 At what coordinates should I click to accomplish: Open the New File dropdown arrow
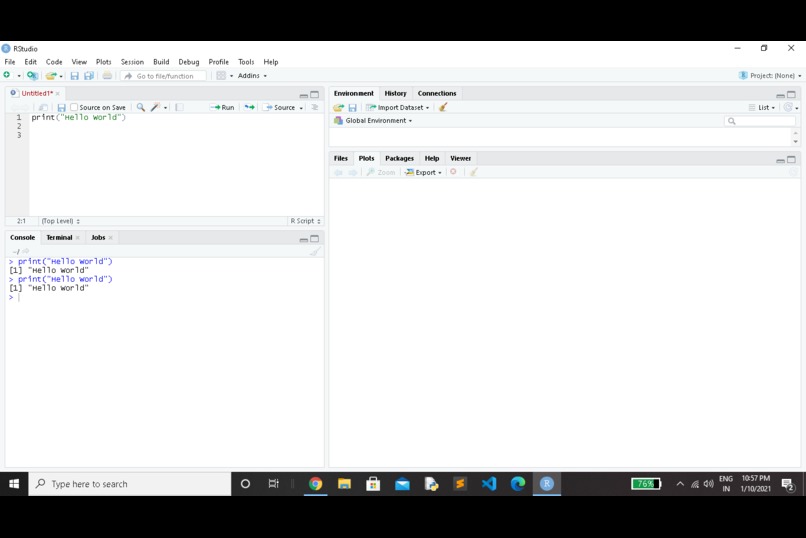point(19,76)
